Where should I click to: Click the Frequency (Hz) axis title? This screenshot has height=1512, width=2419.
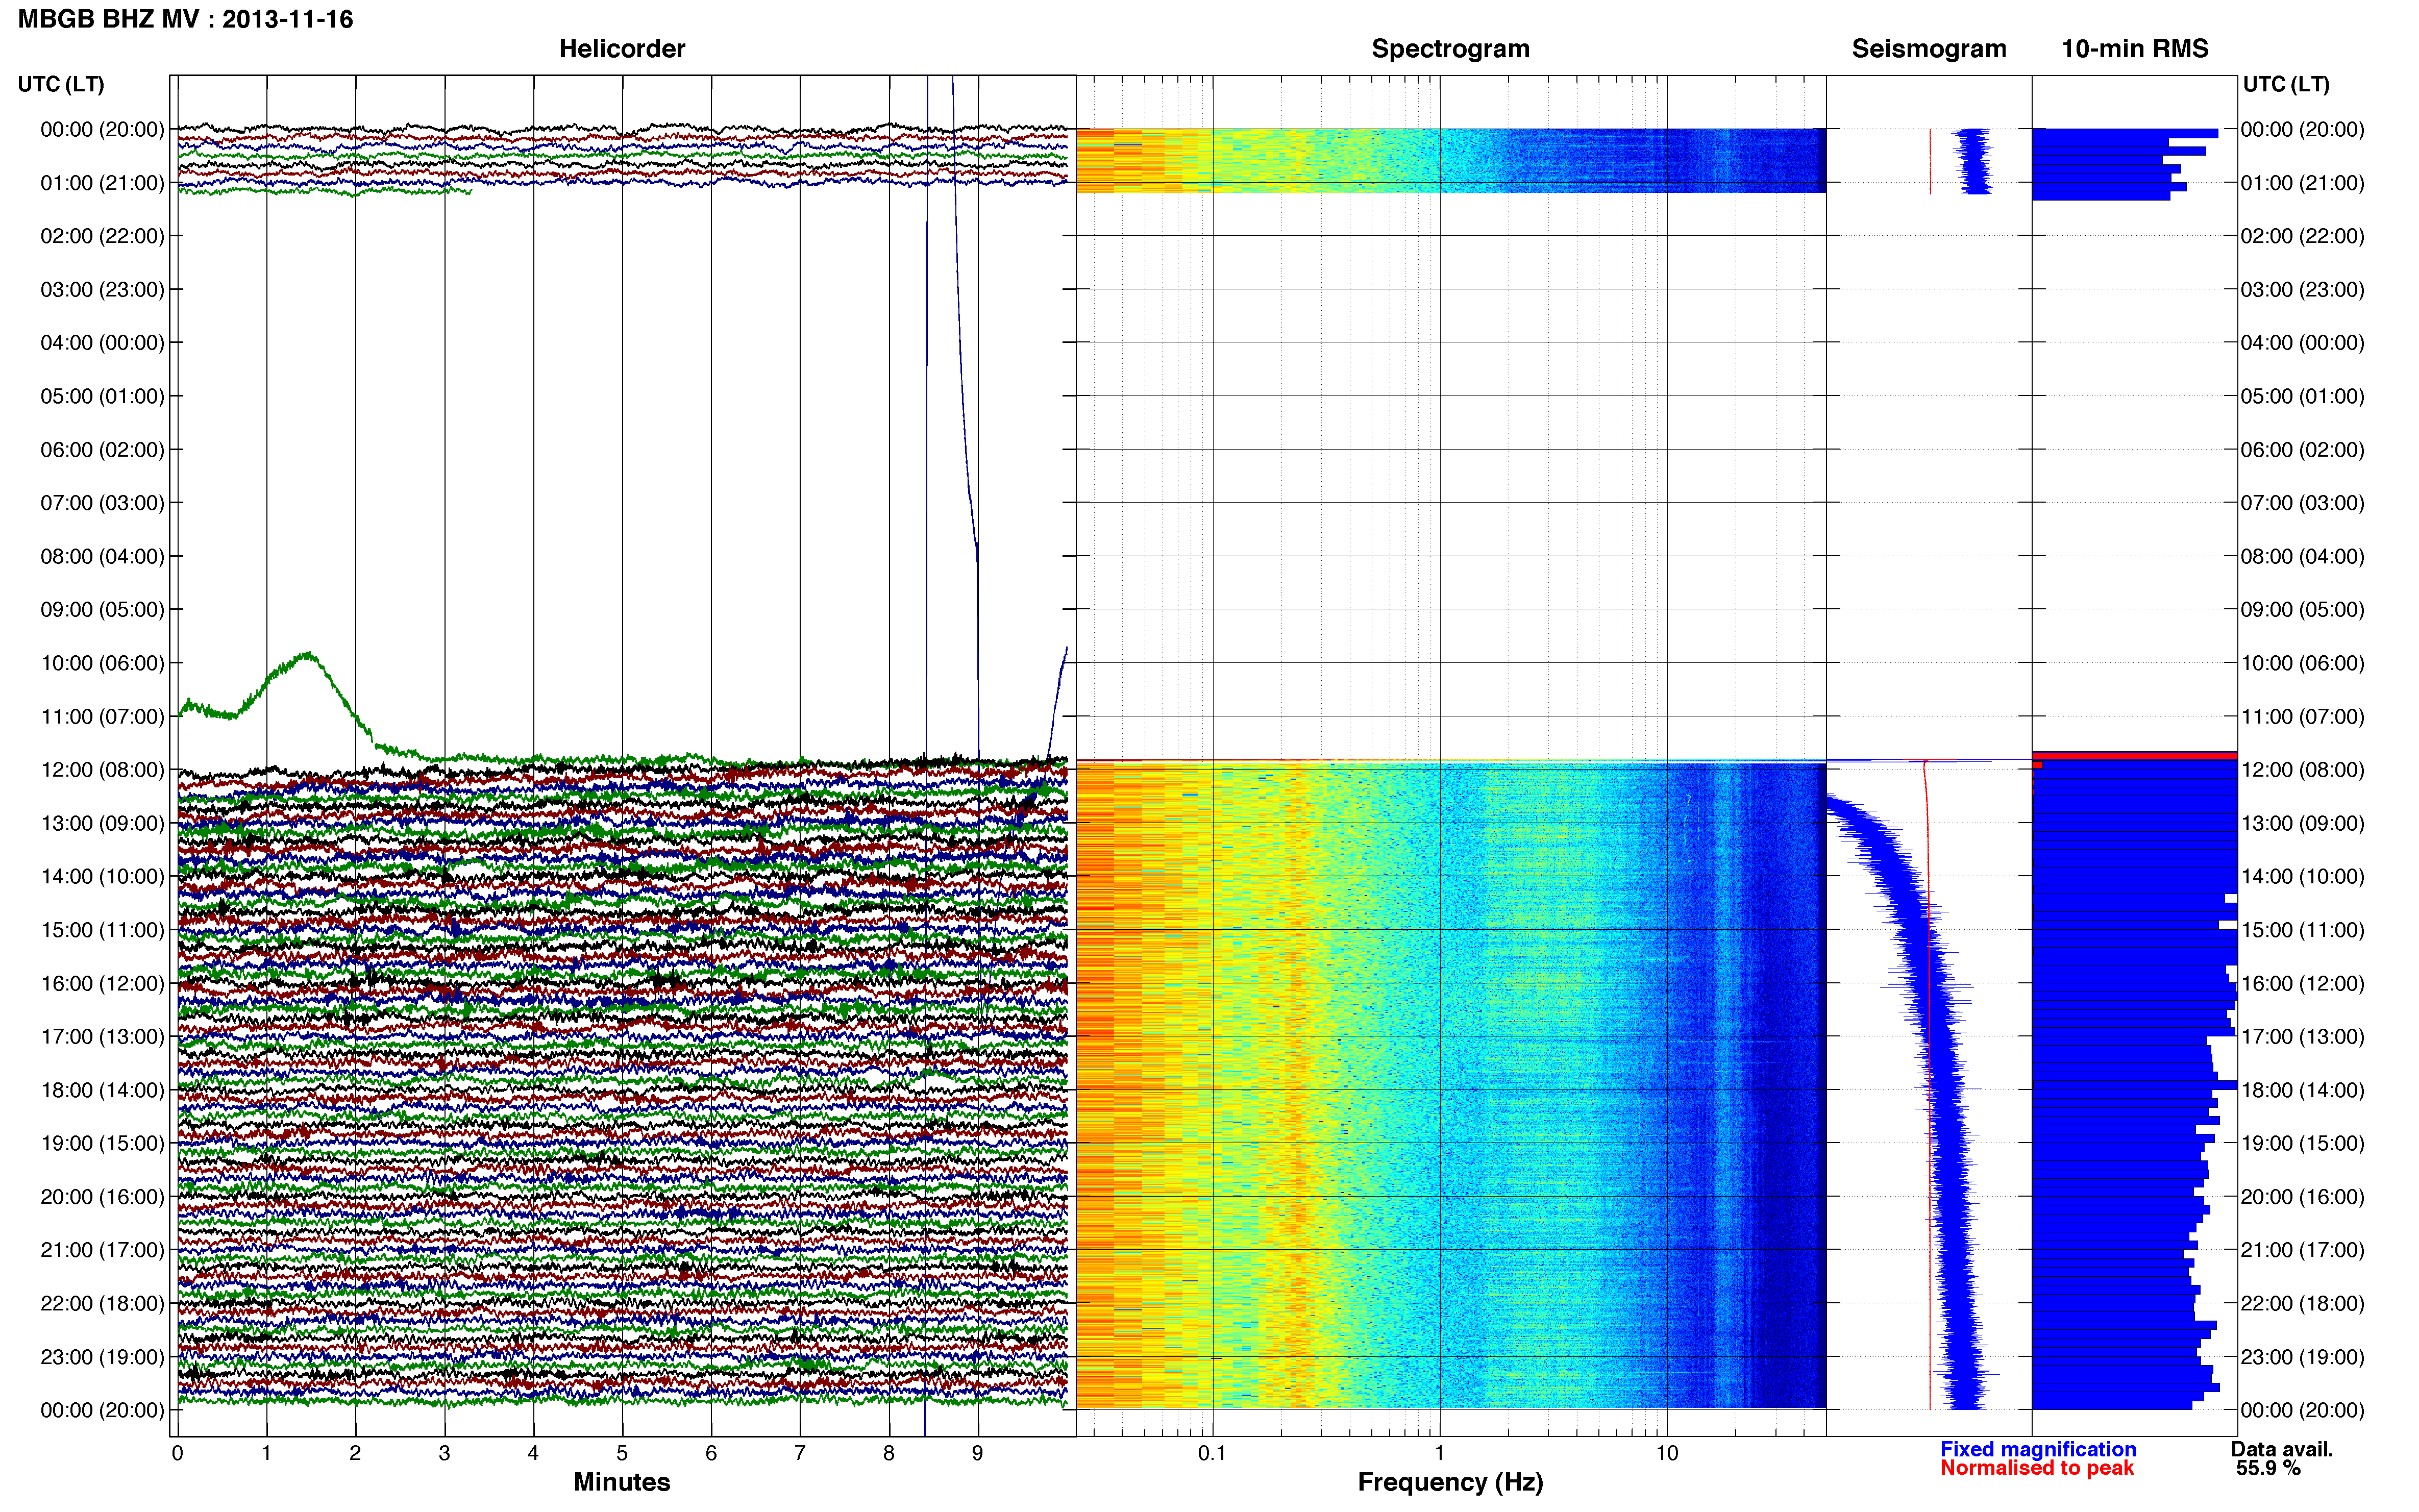(1450, 1482)
